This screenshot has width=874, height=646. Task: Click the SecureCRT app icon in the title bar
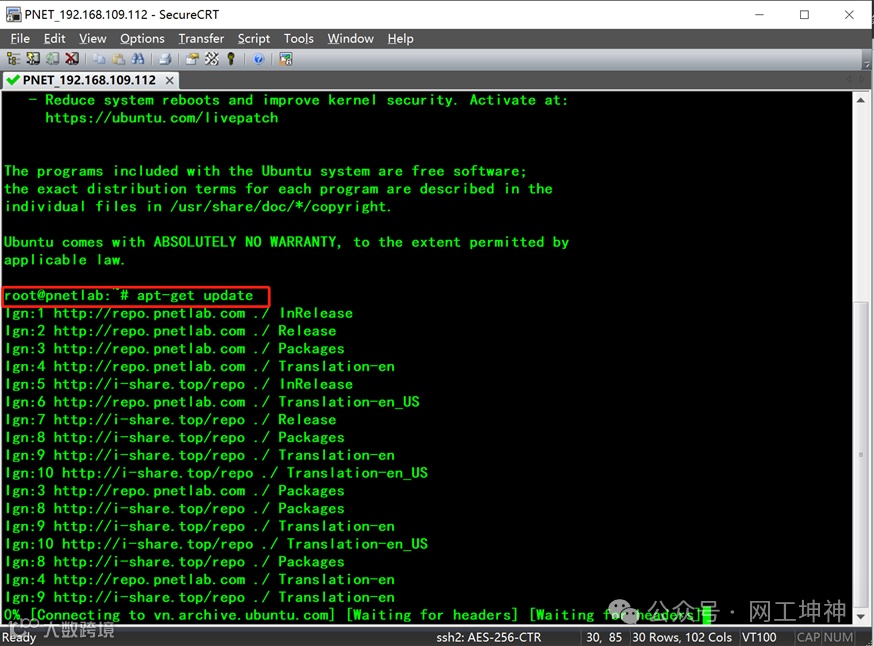tap(13, 14)
